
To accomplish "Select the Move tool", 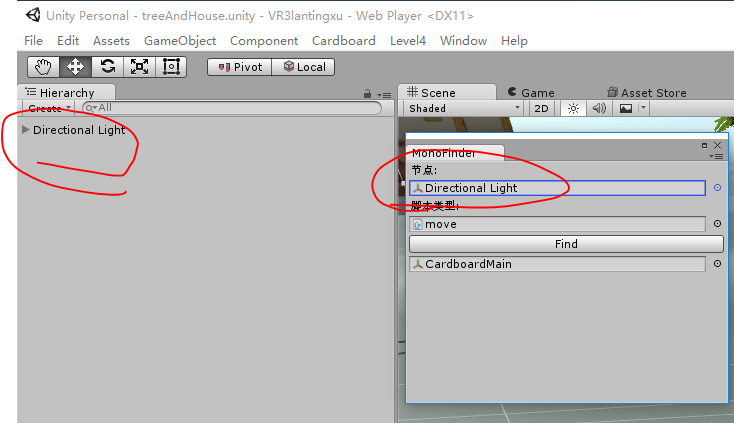I will [x=75, y=67].
